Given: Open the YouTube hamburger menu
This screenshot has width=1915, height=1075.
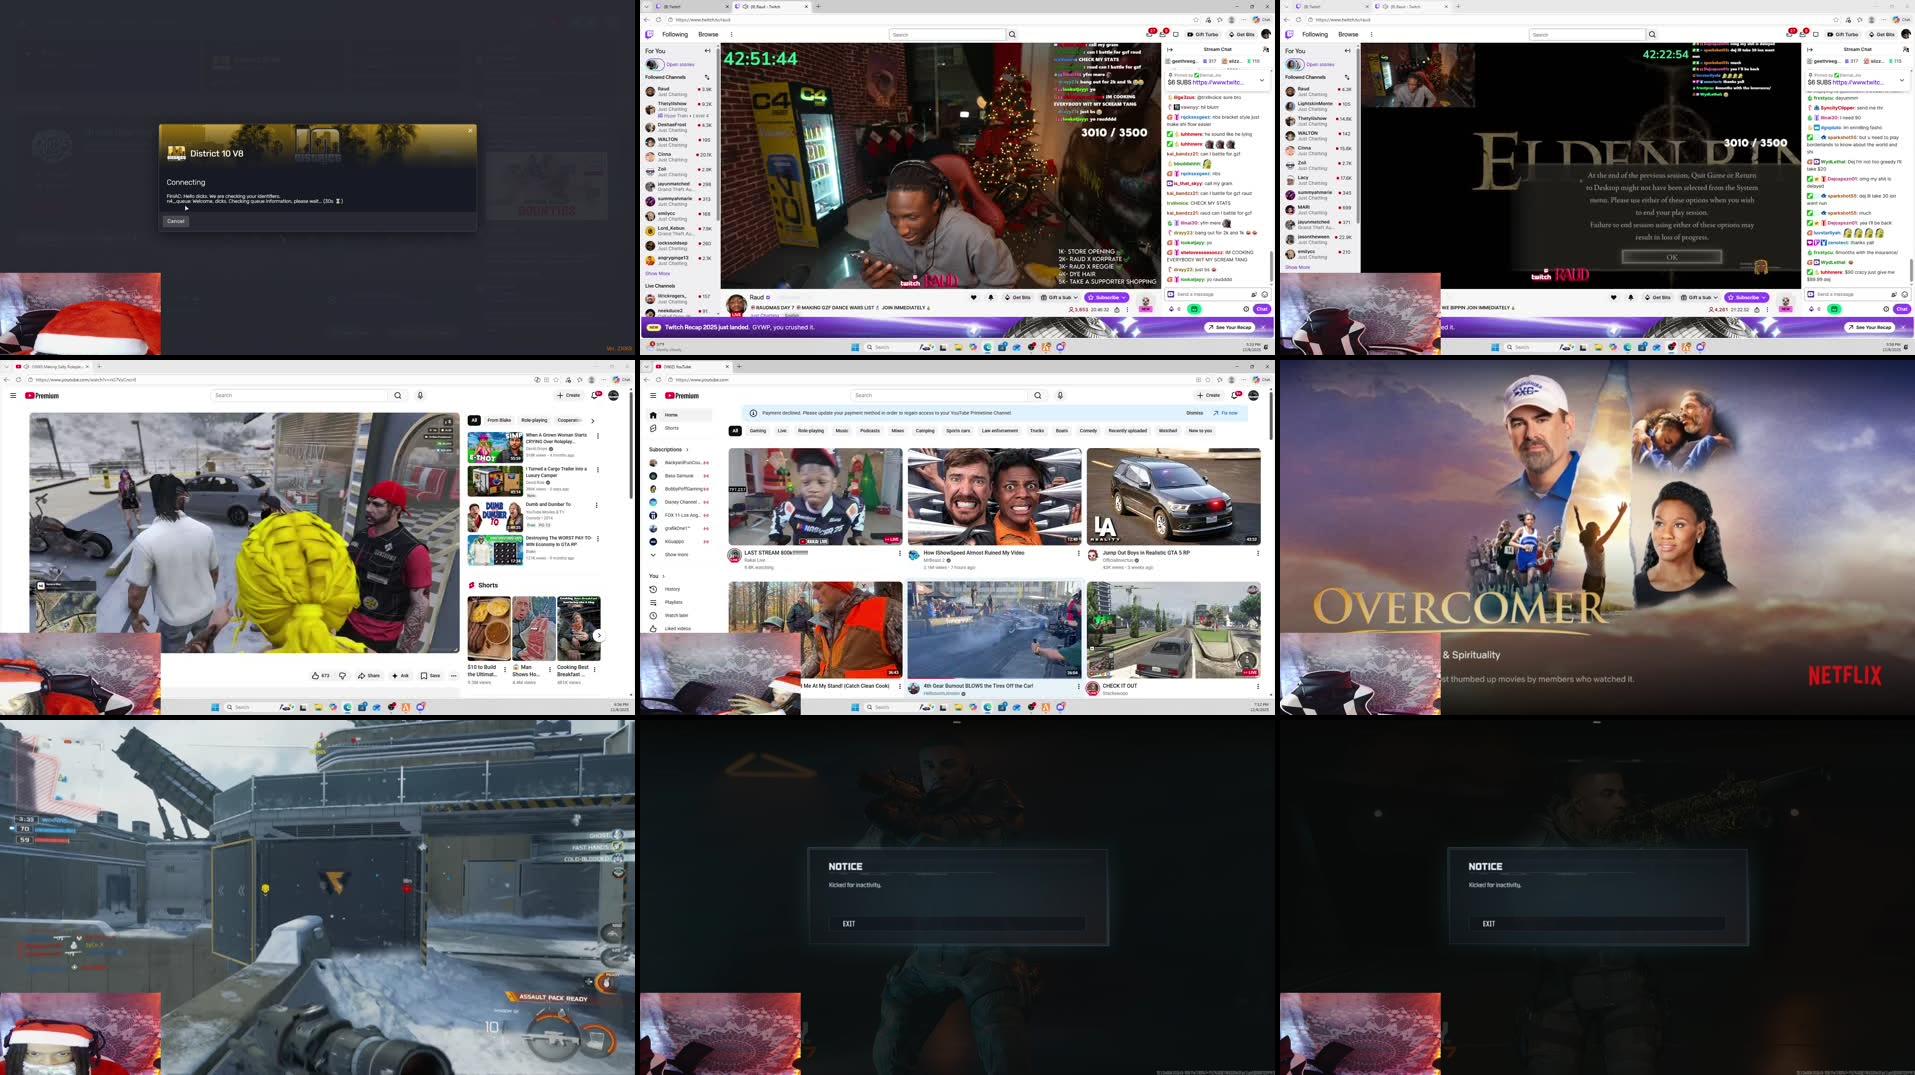Looking at the screenshot, I should 653,395.
